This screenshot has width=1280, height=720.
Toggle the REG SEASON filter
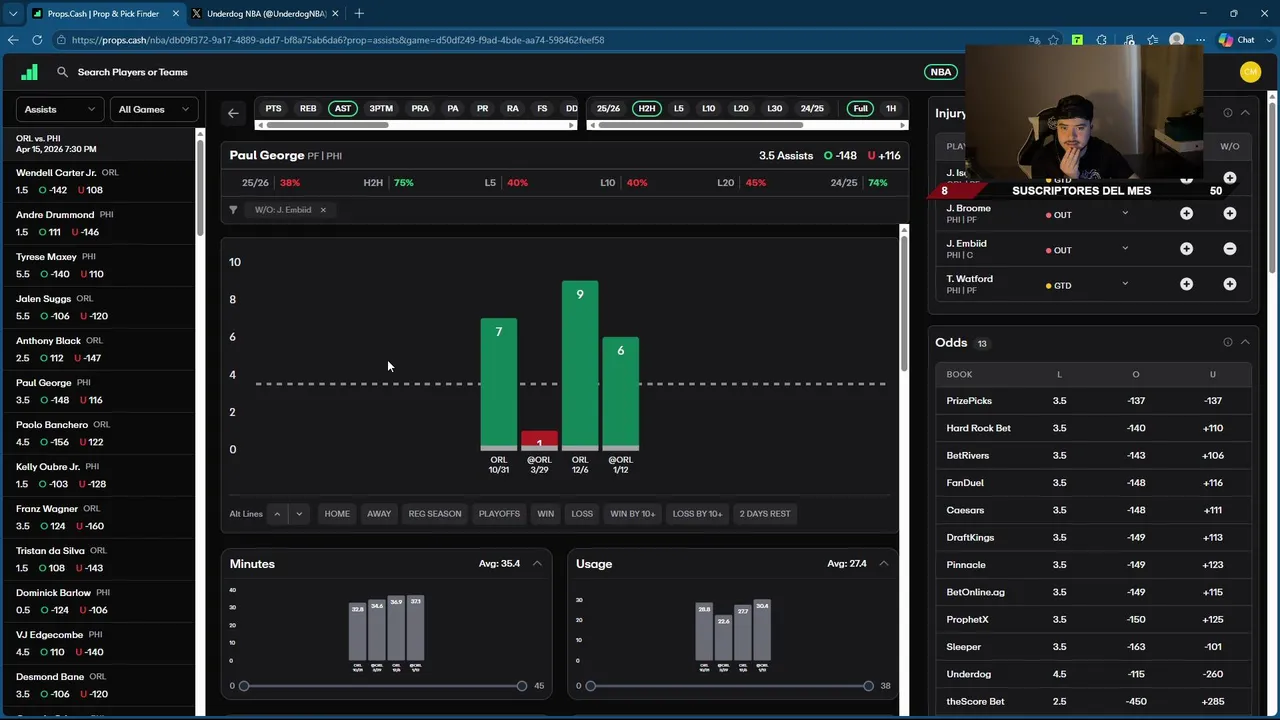click(x=435, y=514)
